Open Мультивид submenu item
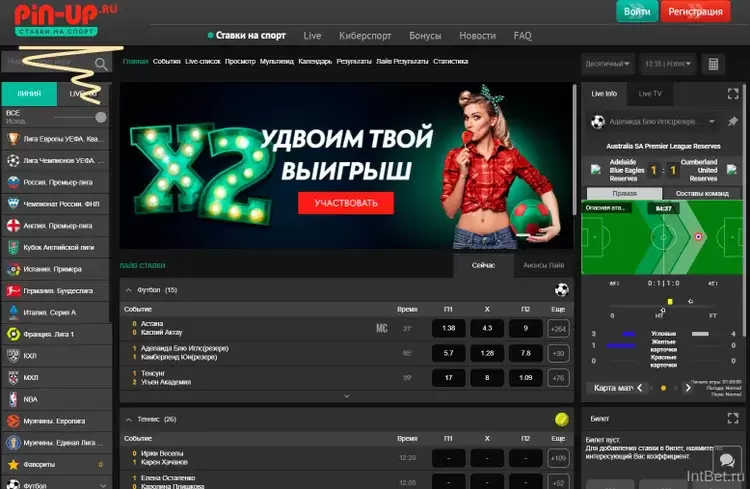 click(x=276, y=61)
